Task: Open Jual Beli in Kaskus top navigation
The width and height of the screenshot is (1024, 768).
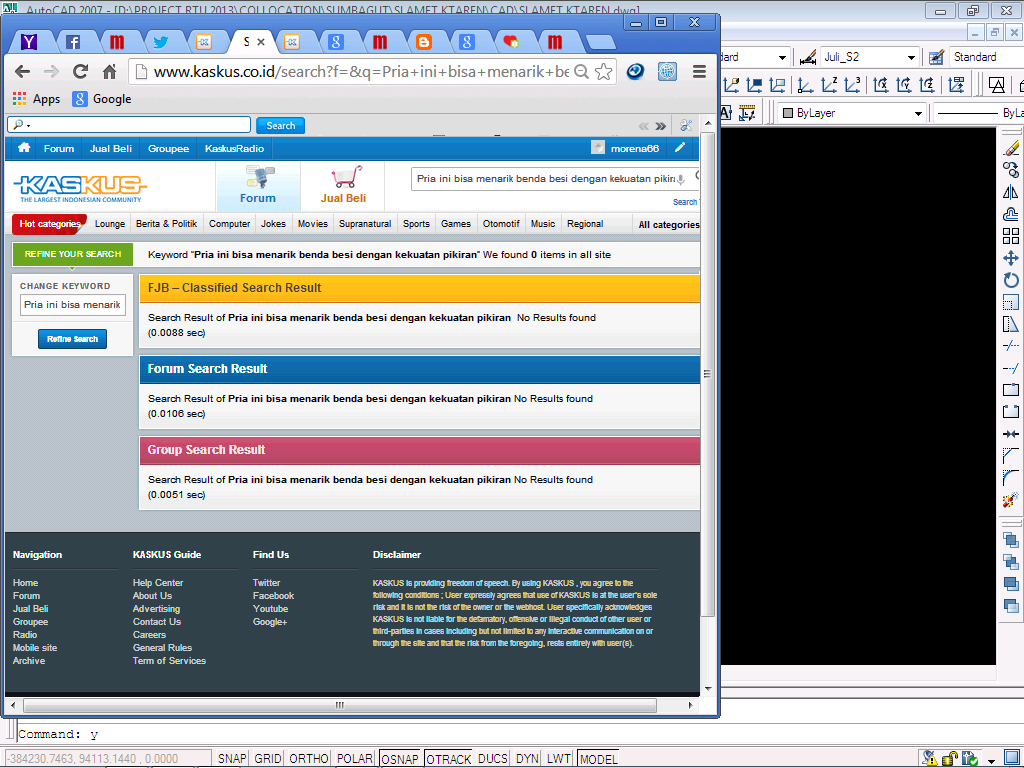Action: pos(110,149)
